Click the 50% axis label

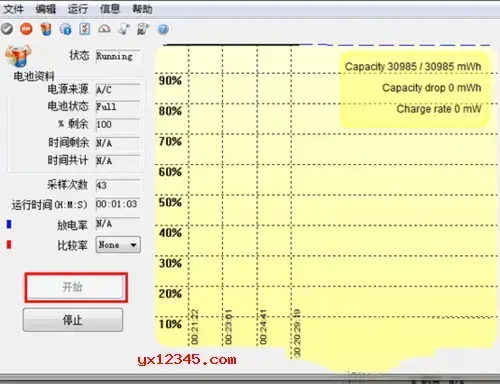click(170, 202)
